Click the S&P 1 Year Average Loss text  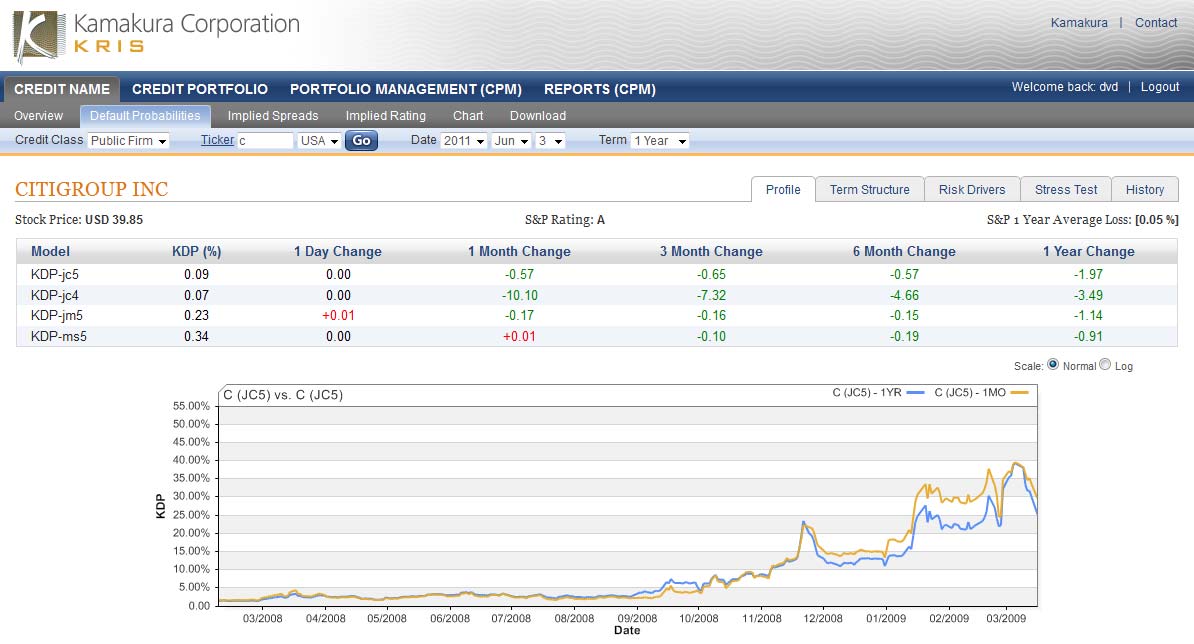click(1082, 220)
